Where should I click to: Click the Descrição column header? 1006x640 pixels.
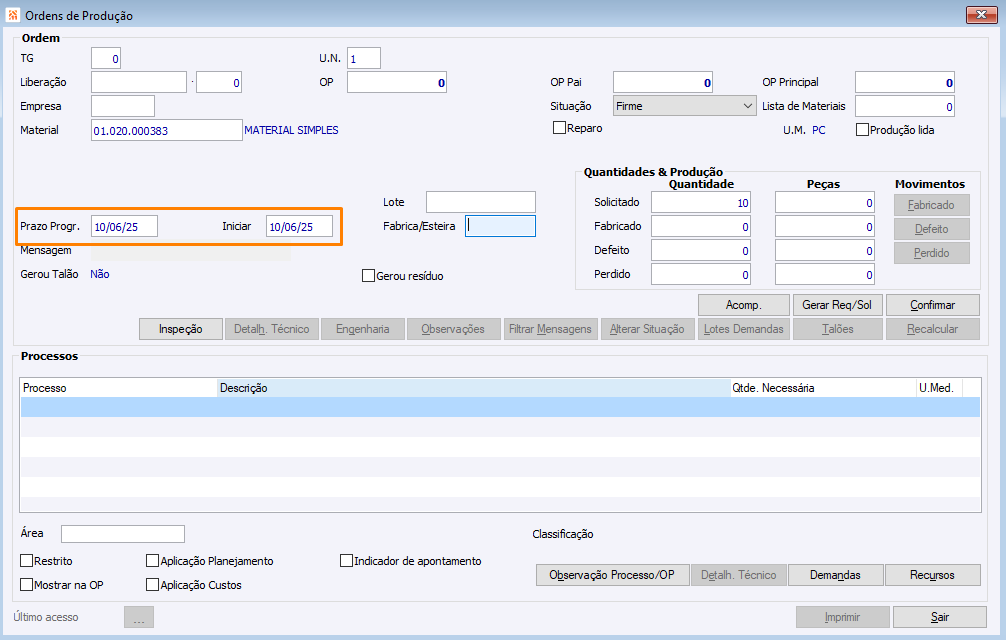point(473,388)
